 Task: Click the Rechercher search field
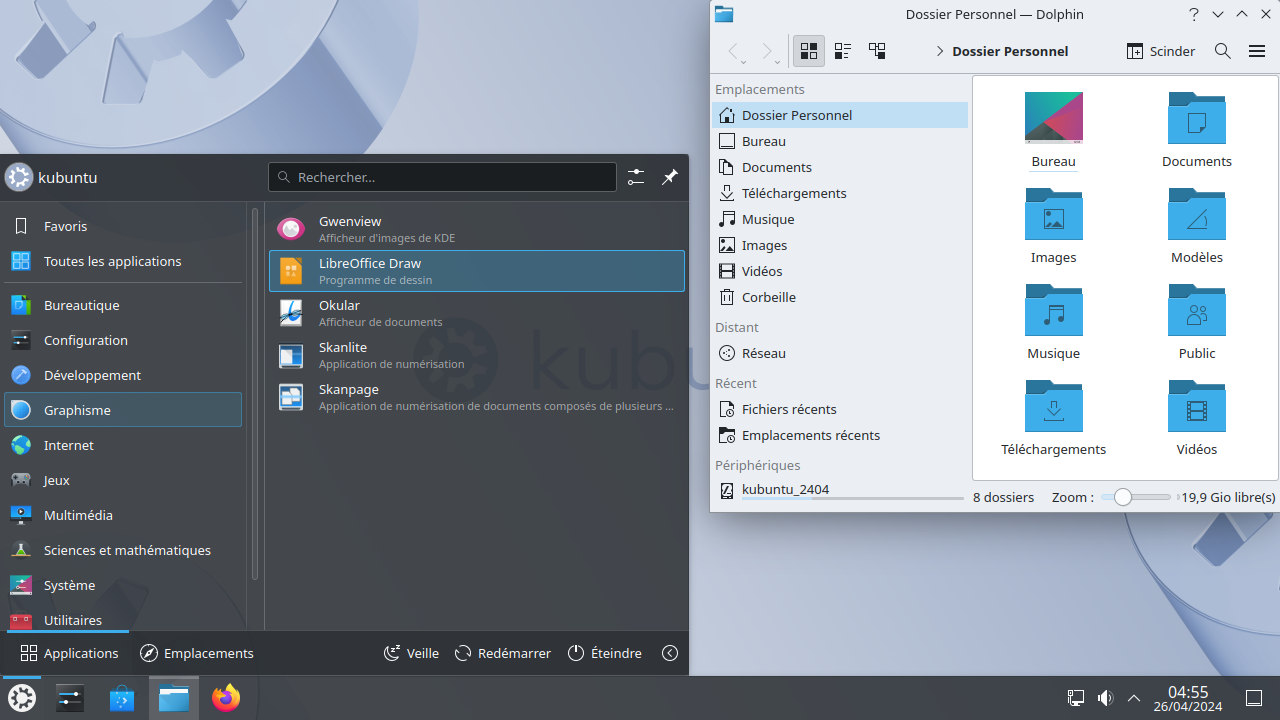click(443, 177)
